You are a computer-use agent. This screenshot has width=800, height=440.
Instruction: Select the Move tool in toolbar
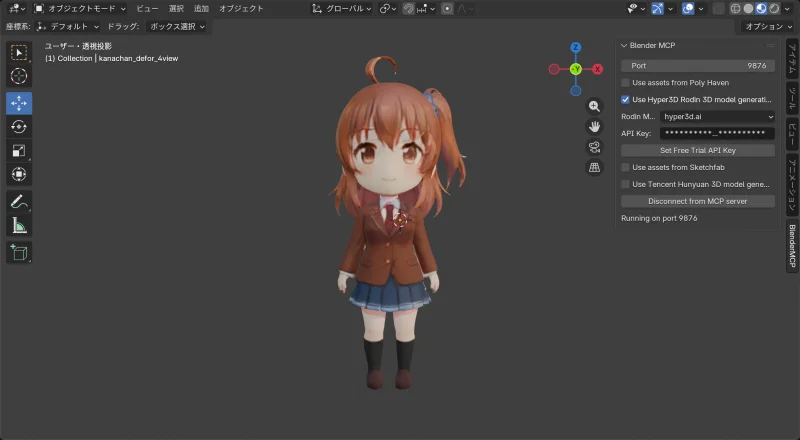coord(19,103)
